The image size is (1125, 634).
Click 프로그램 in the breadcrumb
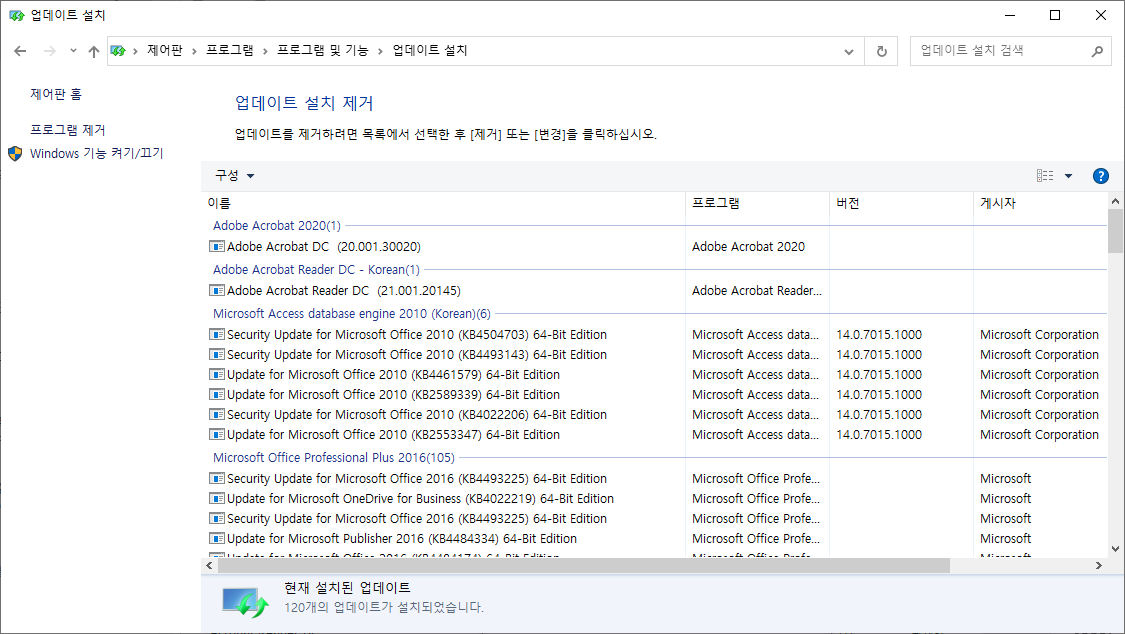point(230,50)
